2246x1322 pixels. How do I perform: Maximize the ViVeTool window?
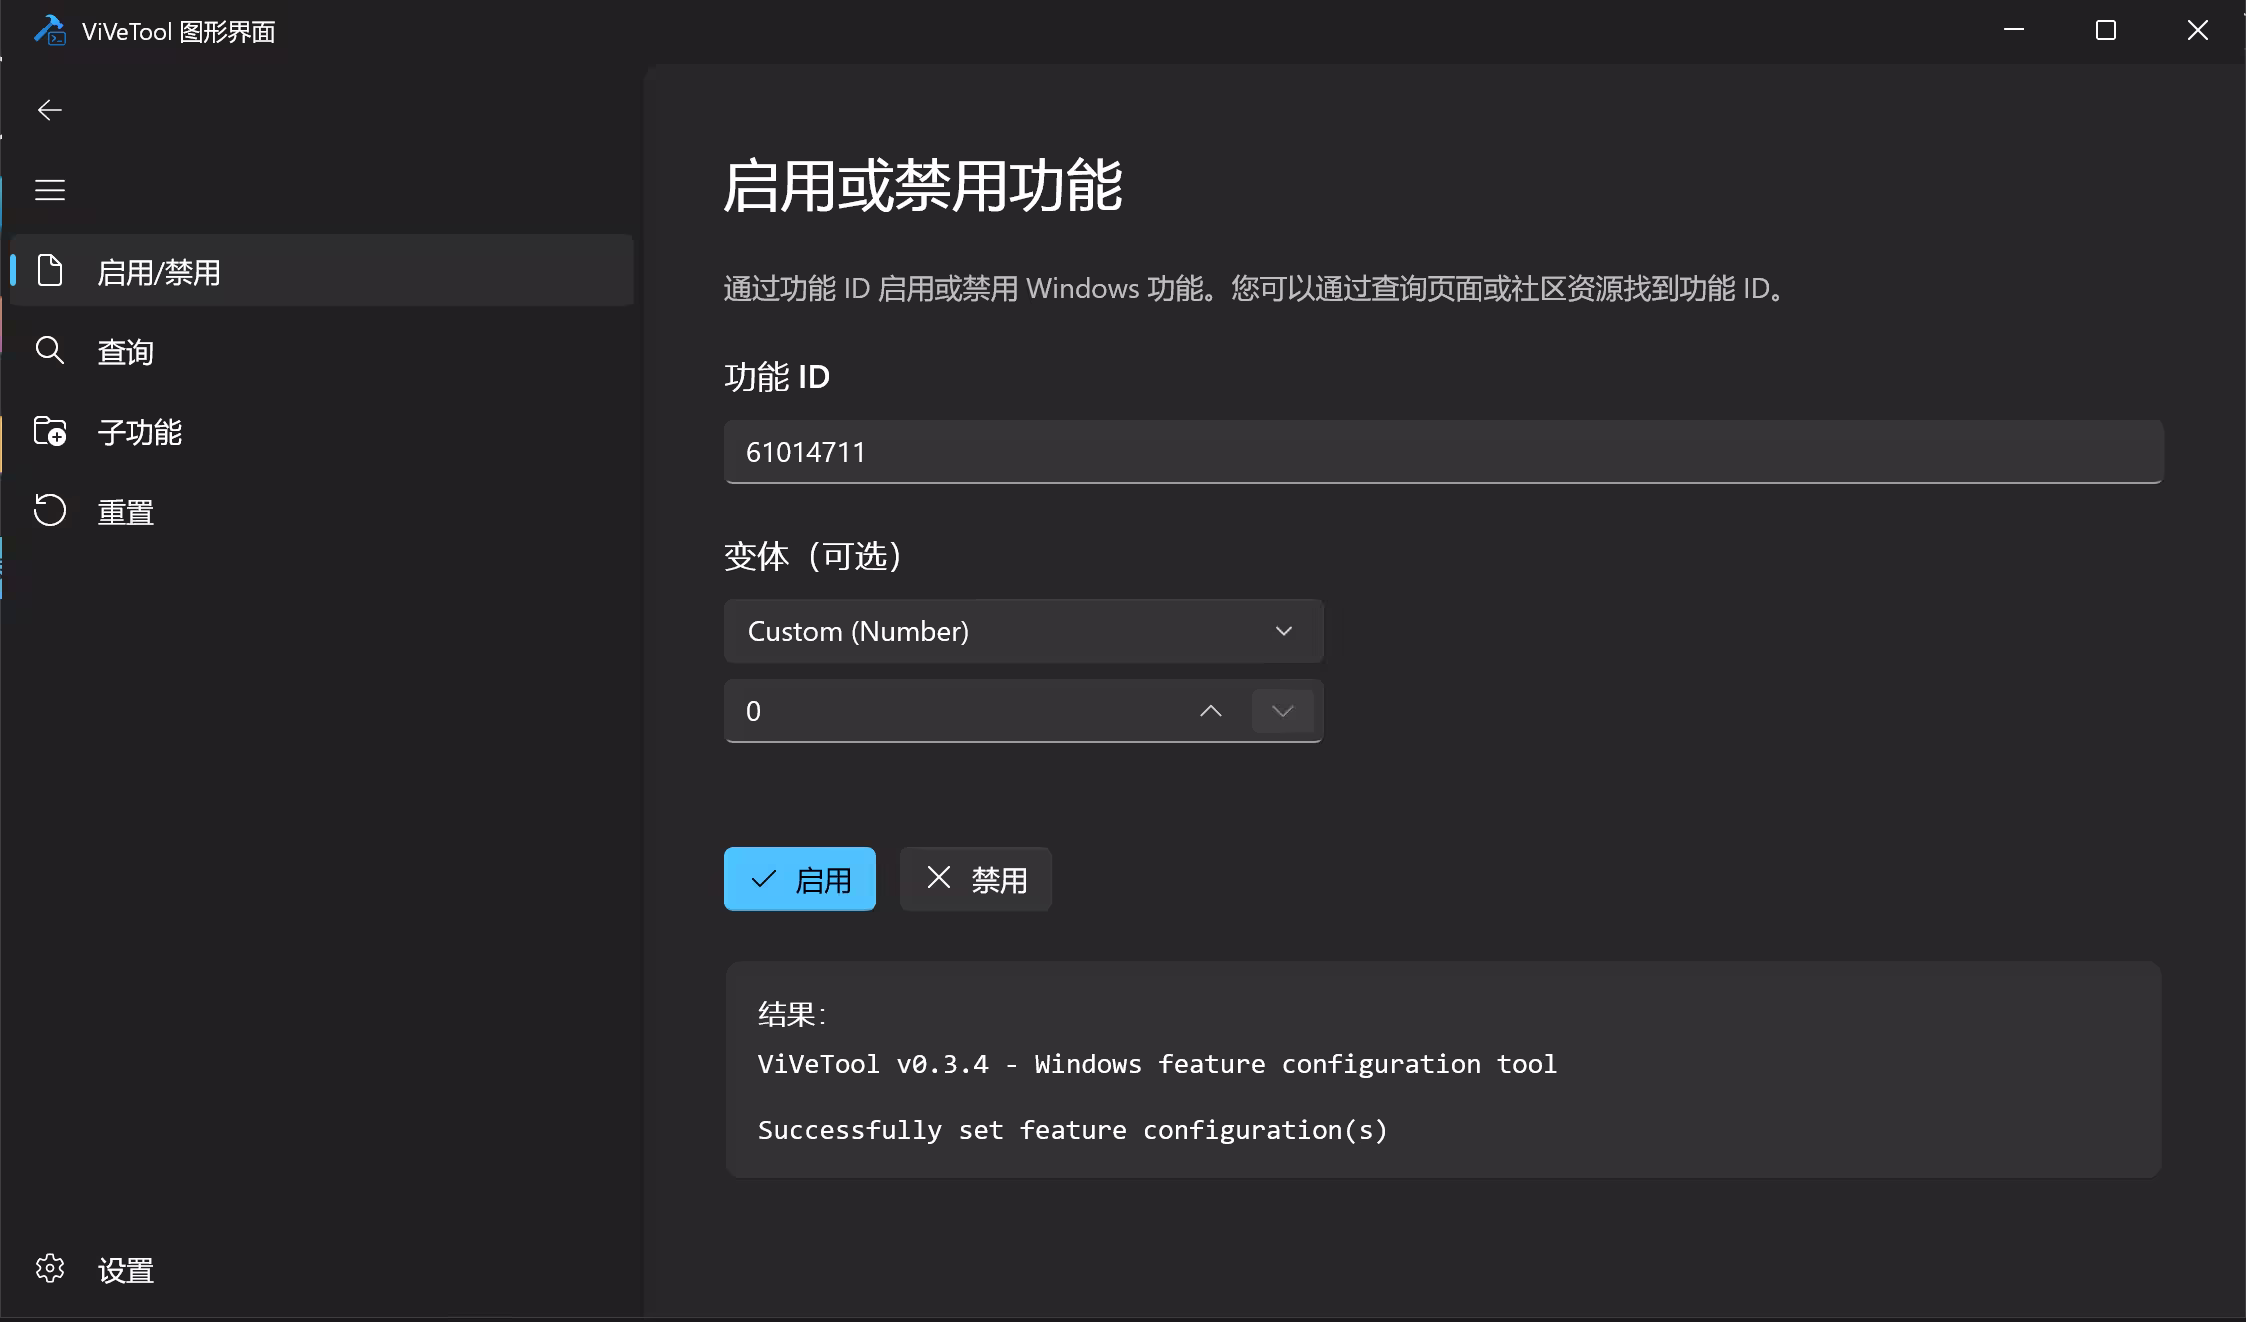point(2105,31)
